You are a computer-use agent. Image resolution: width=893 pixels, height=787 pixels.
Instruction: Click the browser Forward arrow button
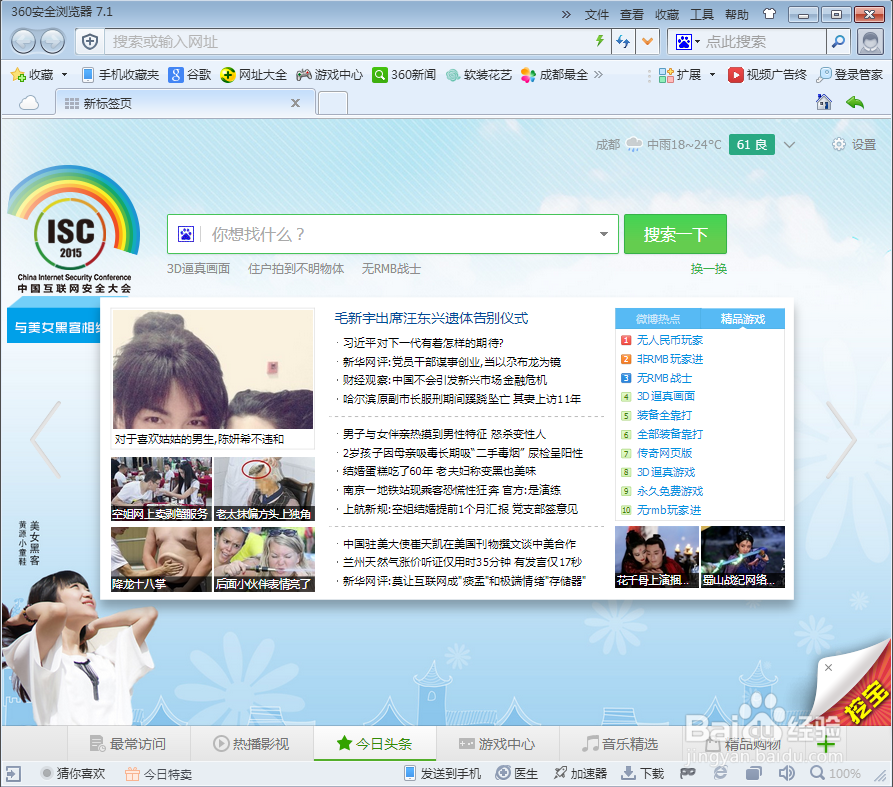coord(52,42)
